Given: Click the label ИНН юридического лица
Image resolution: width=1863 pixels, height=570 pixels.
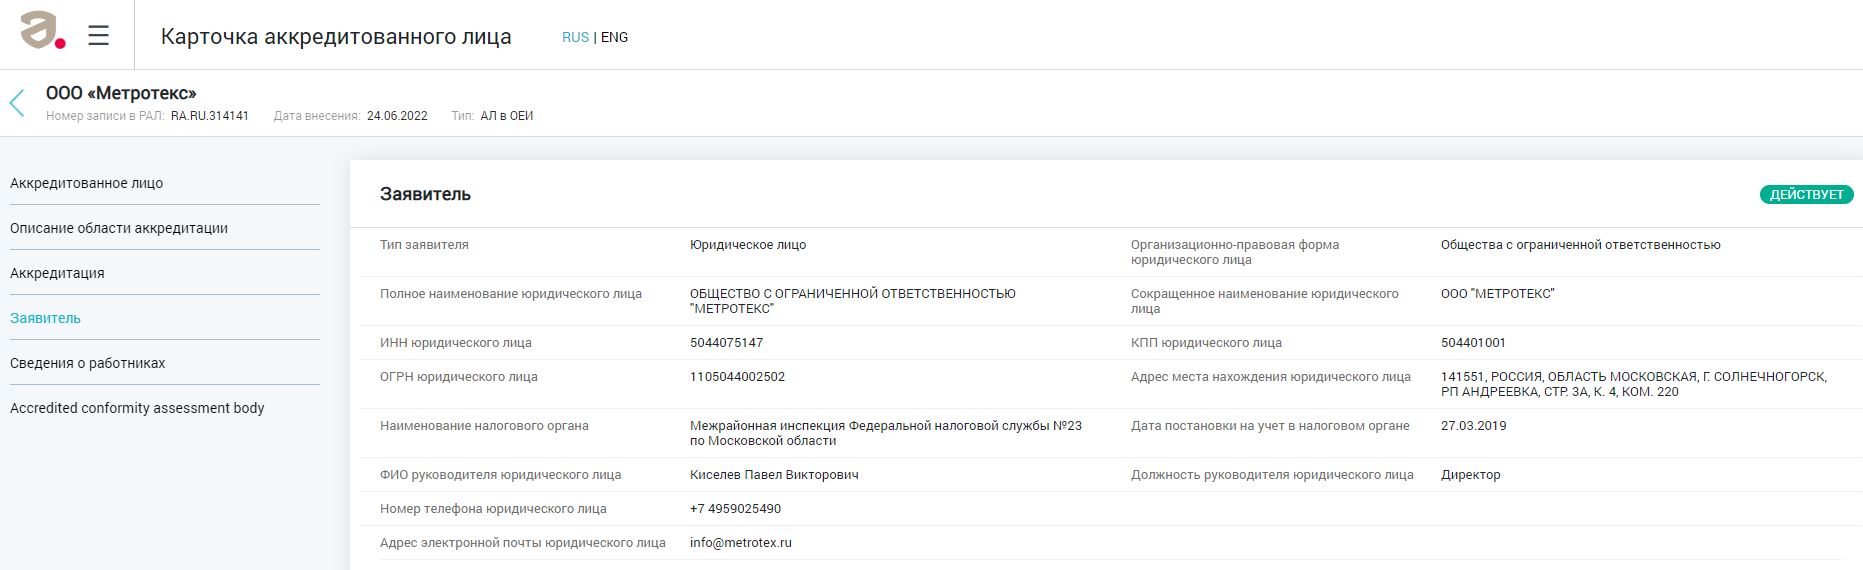Looking at the screenshot, I should point(456,343).
